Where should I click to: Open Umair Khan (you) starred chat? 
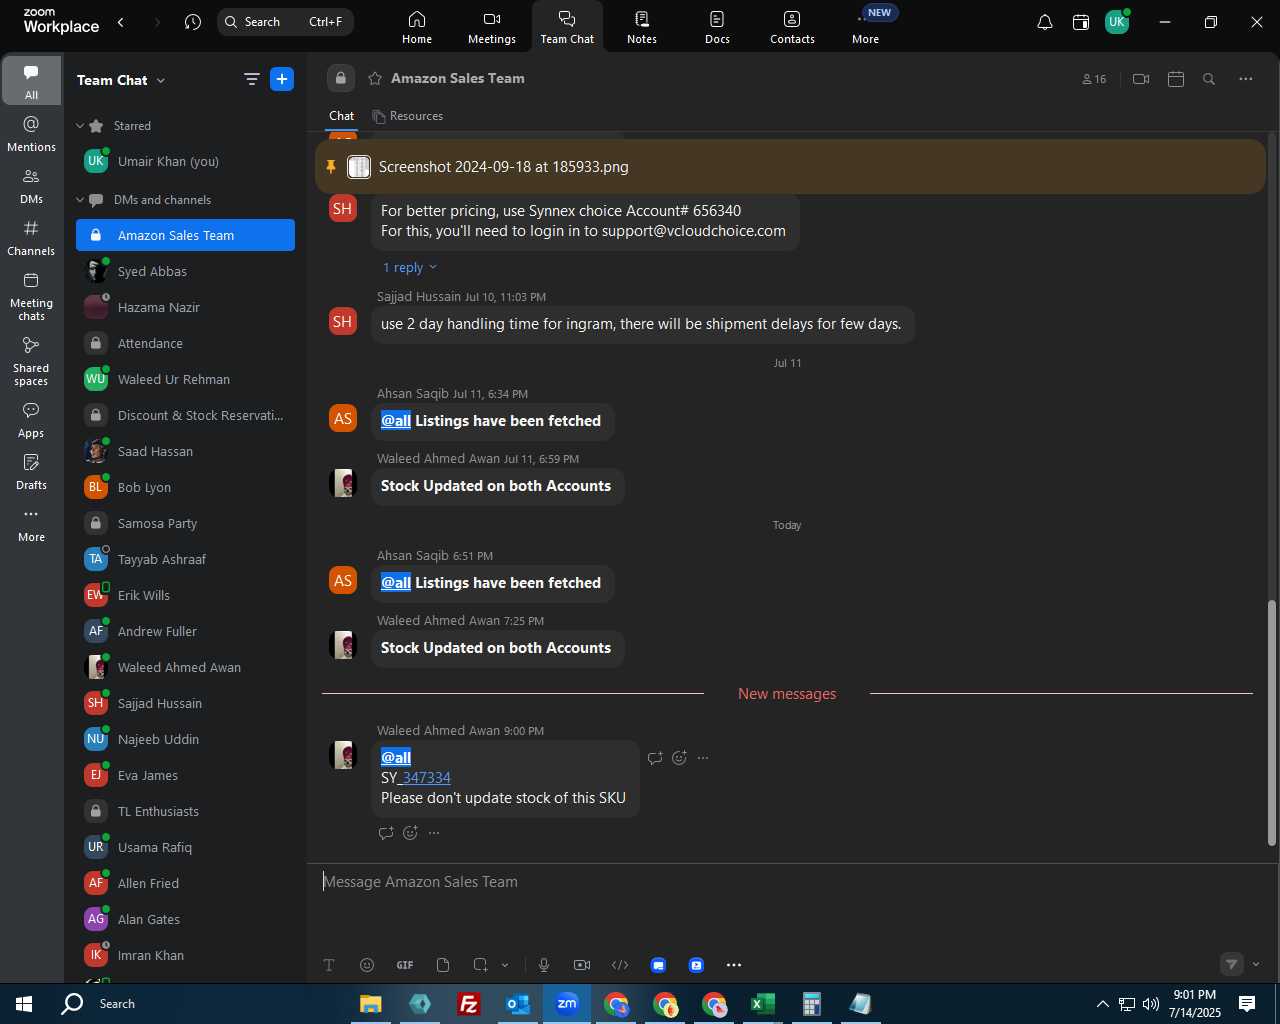[185, 161]
